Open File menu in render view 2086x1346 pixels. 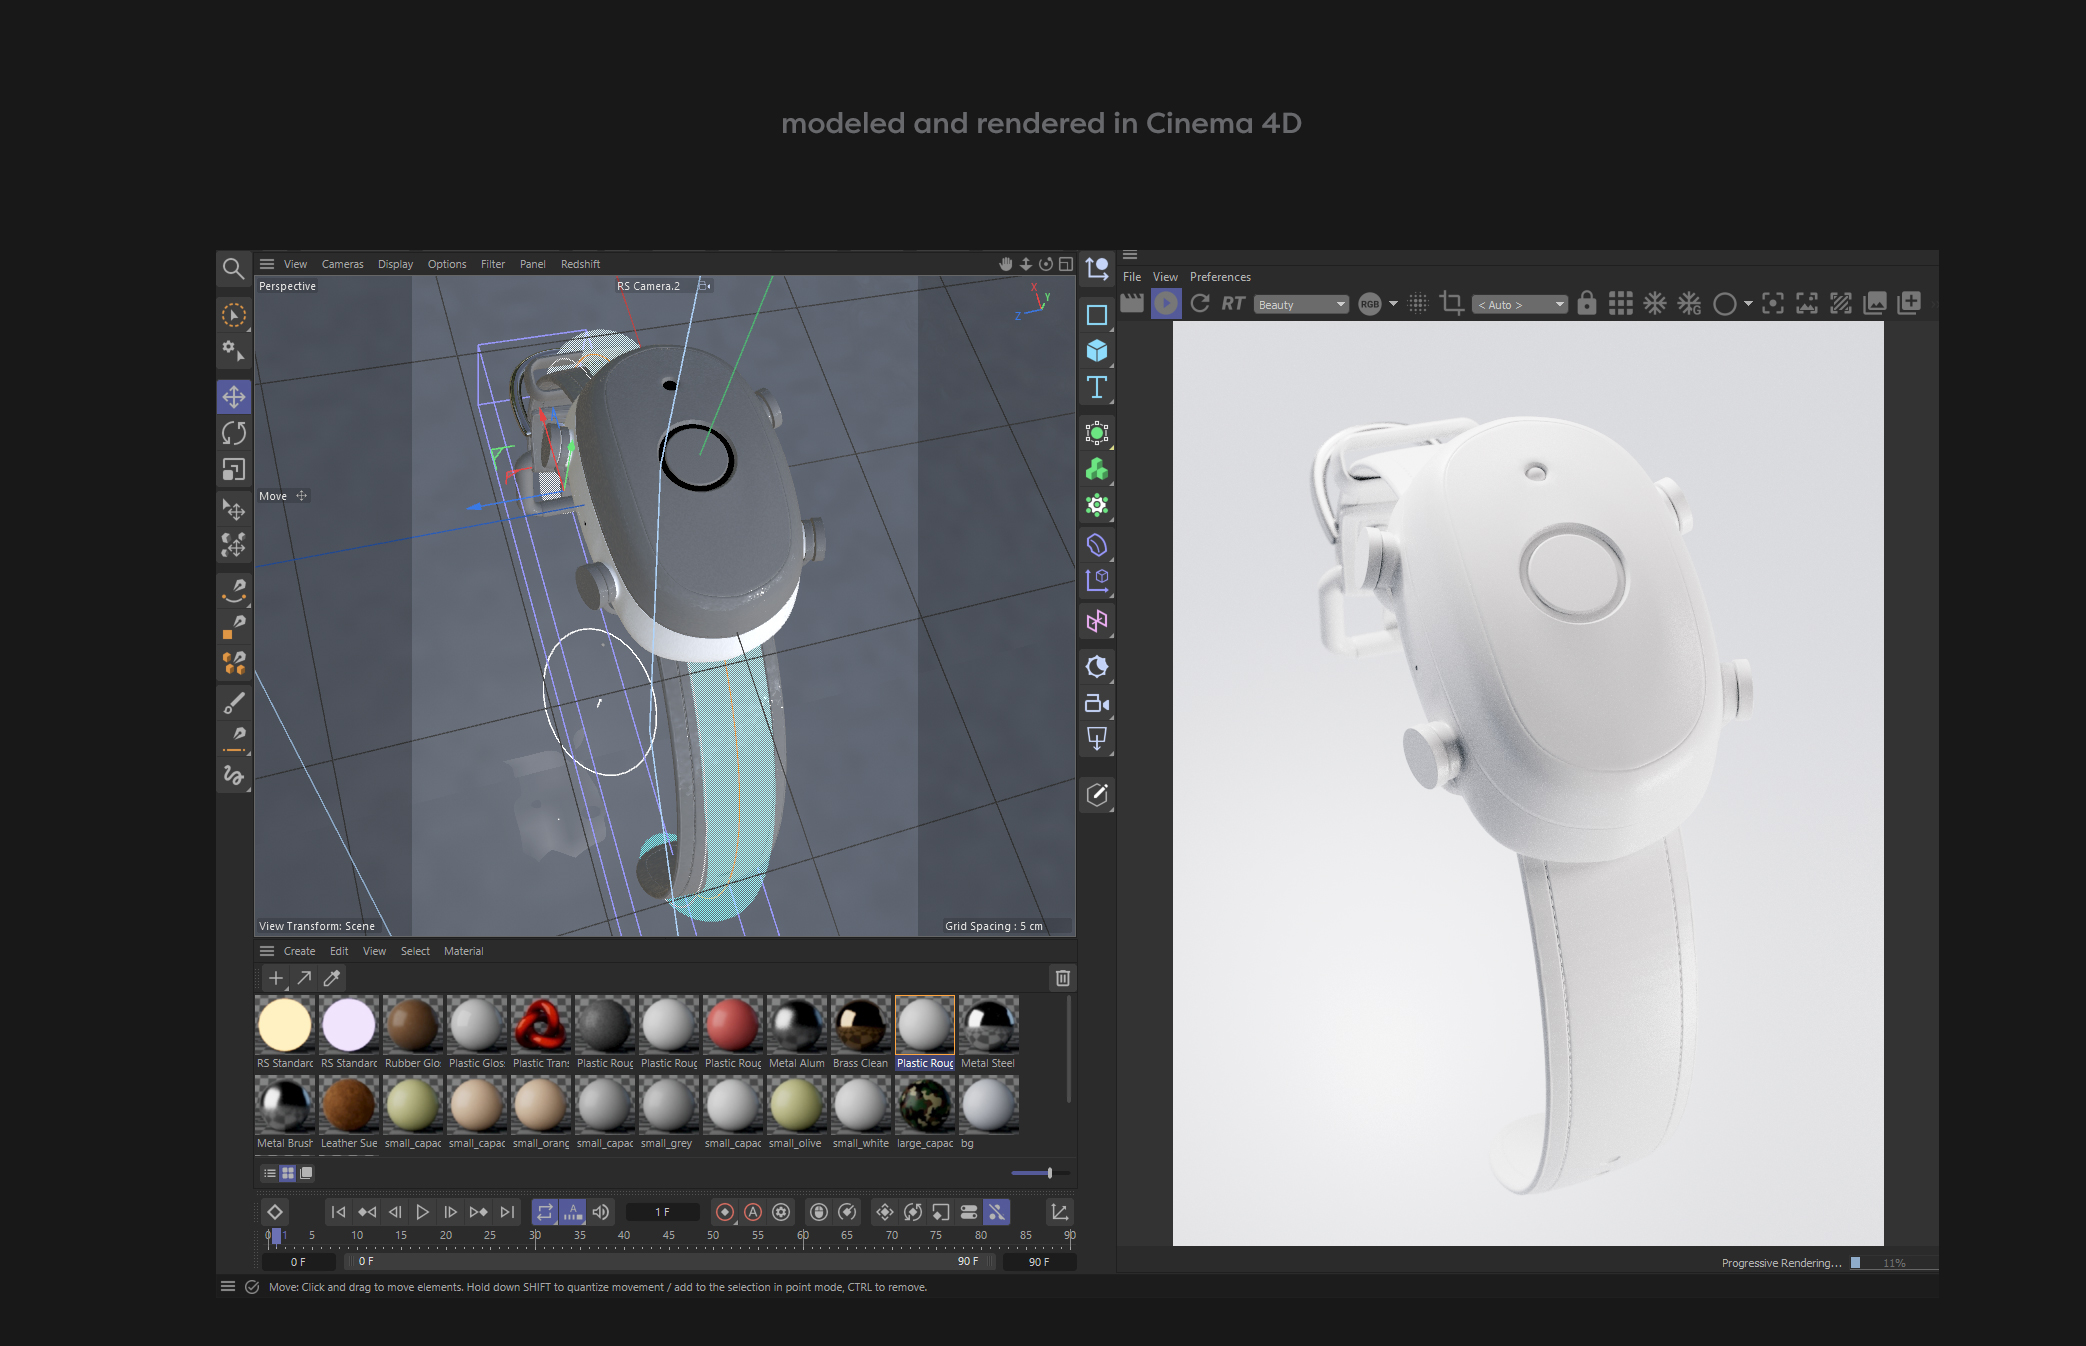click(1132, 277)
